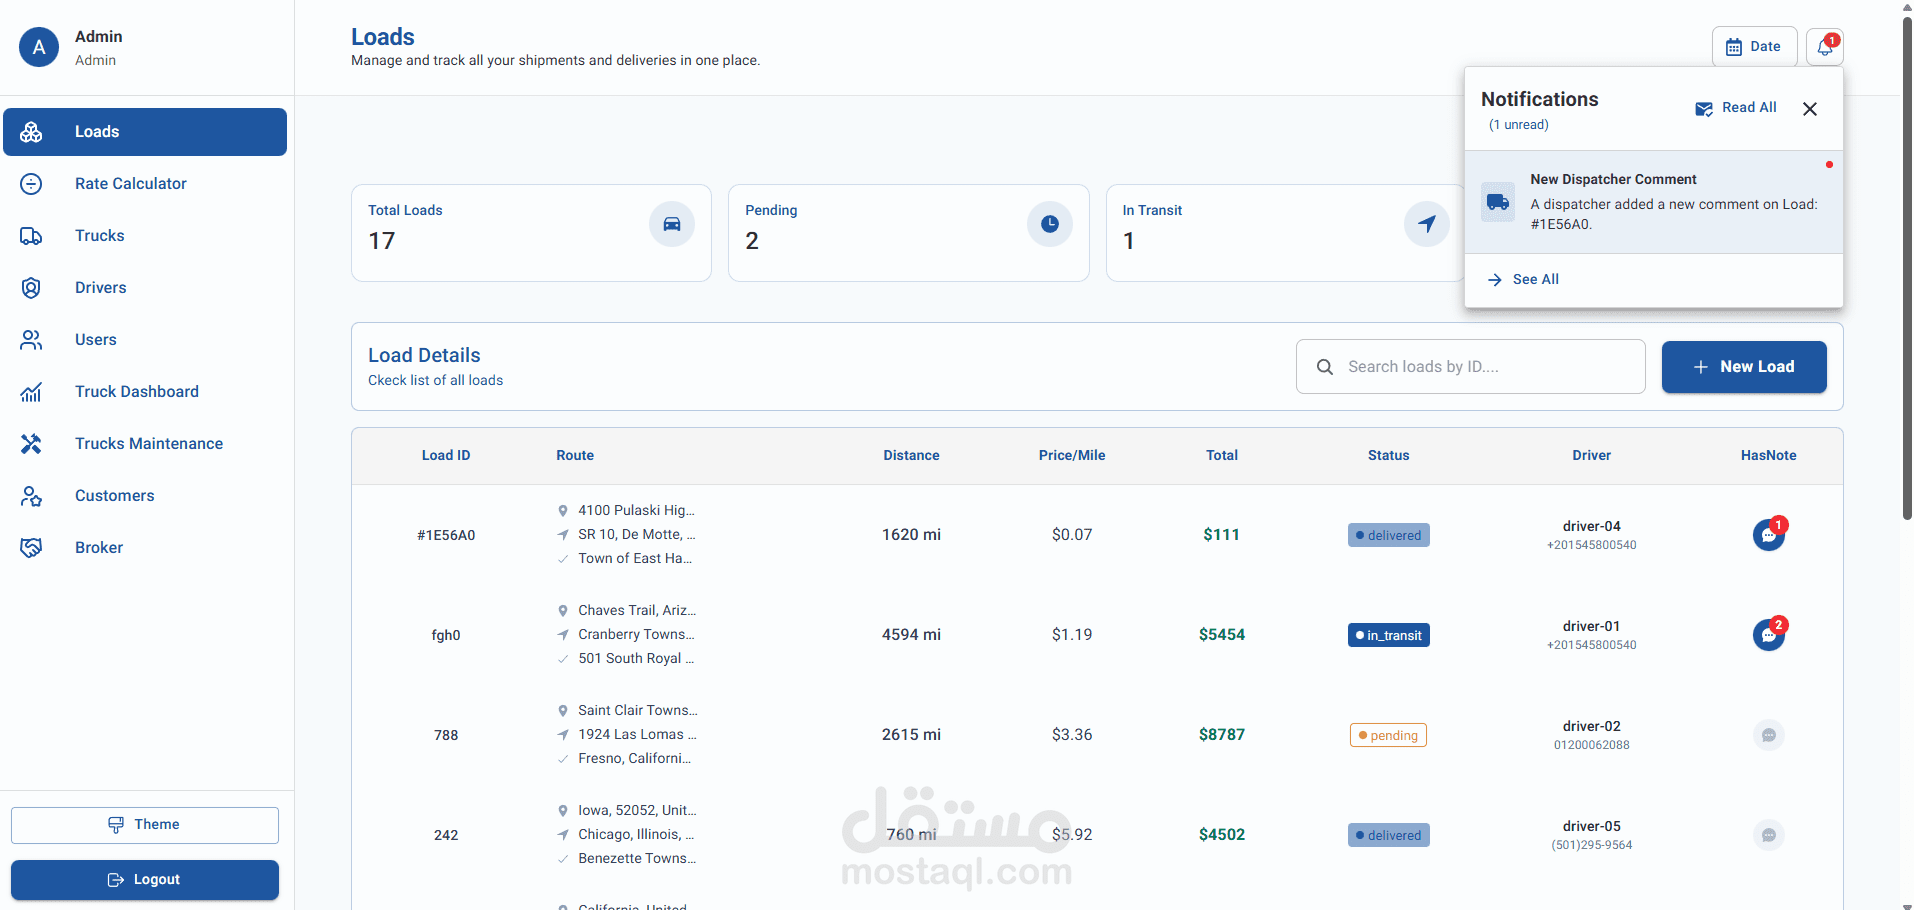Click the delivered badge for load 242

pyautogui.click(x=1389, y=835)
